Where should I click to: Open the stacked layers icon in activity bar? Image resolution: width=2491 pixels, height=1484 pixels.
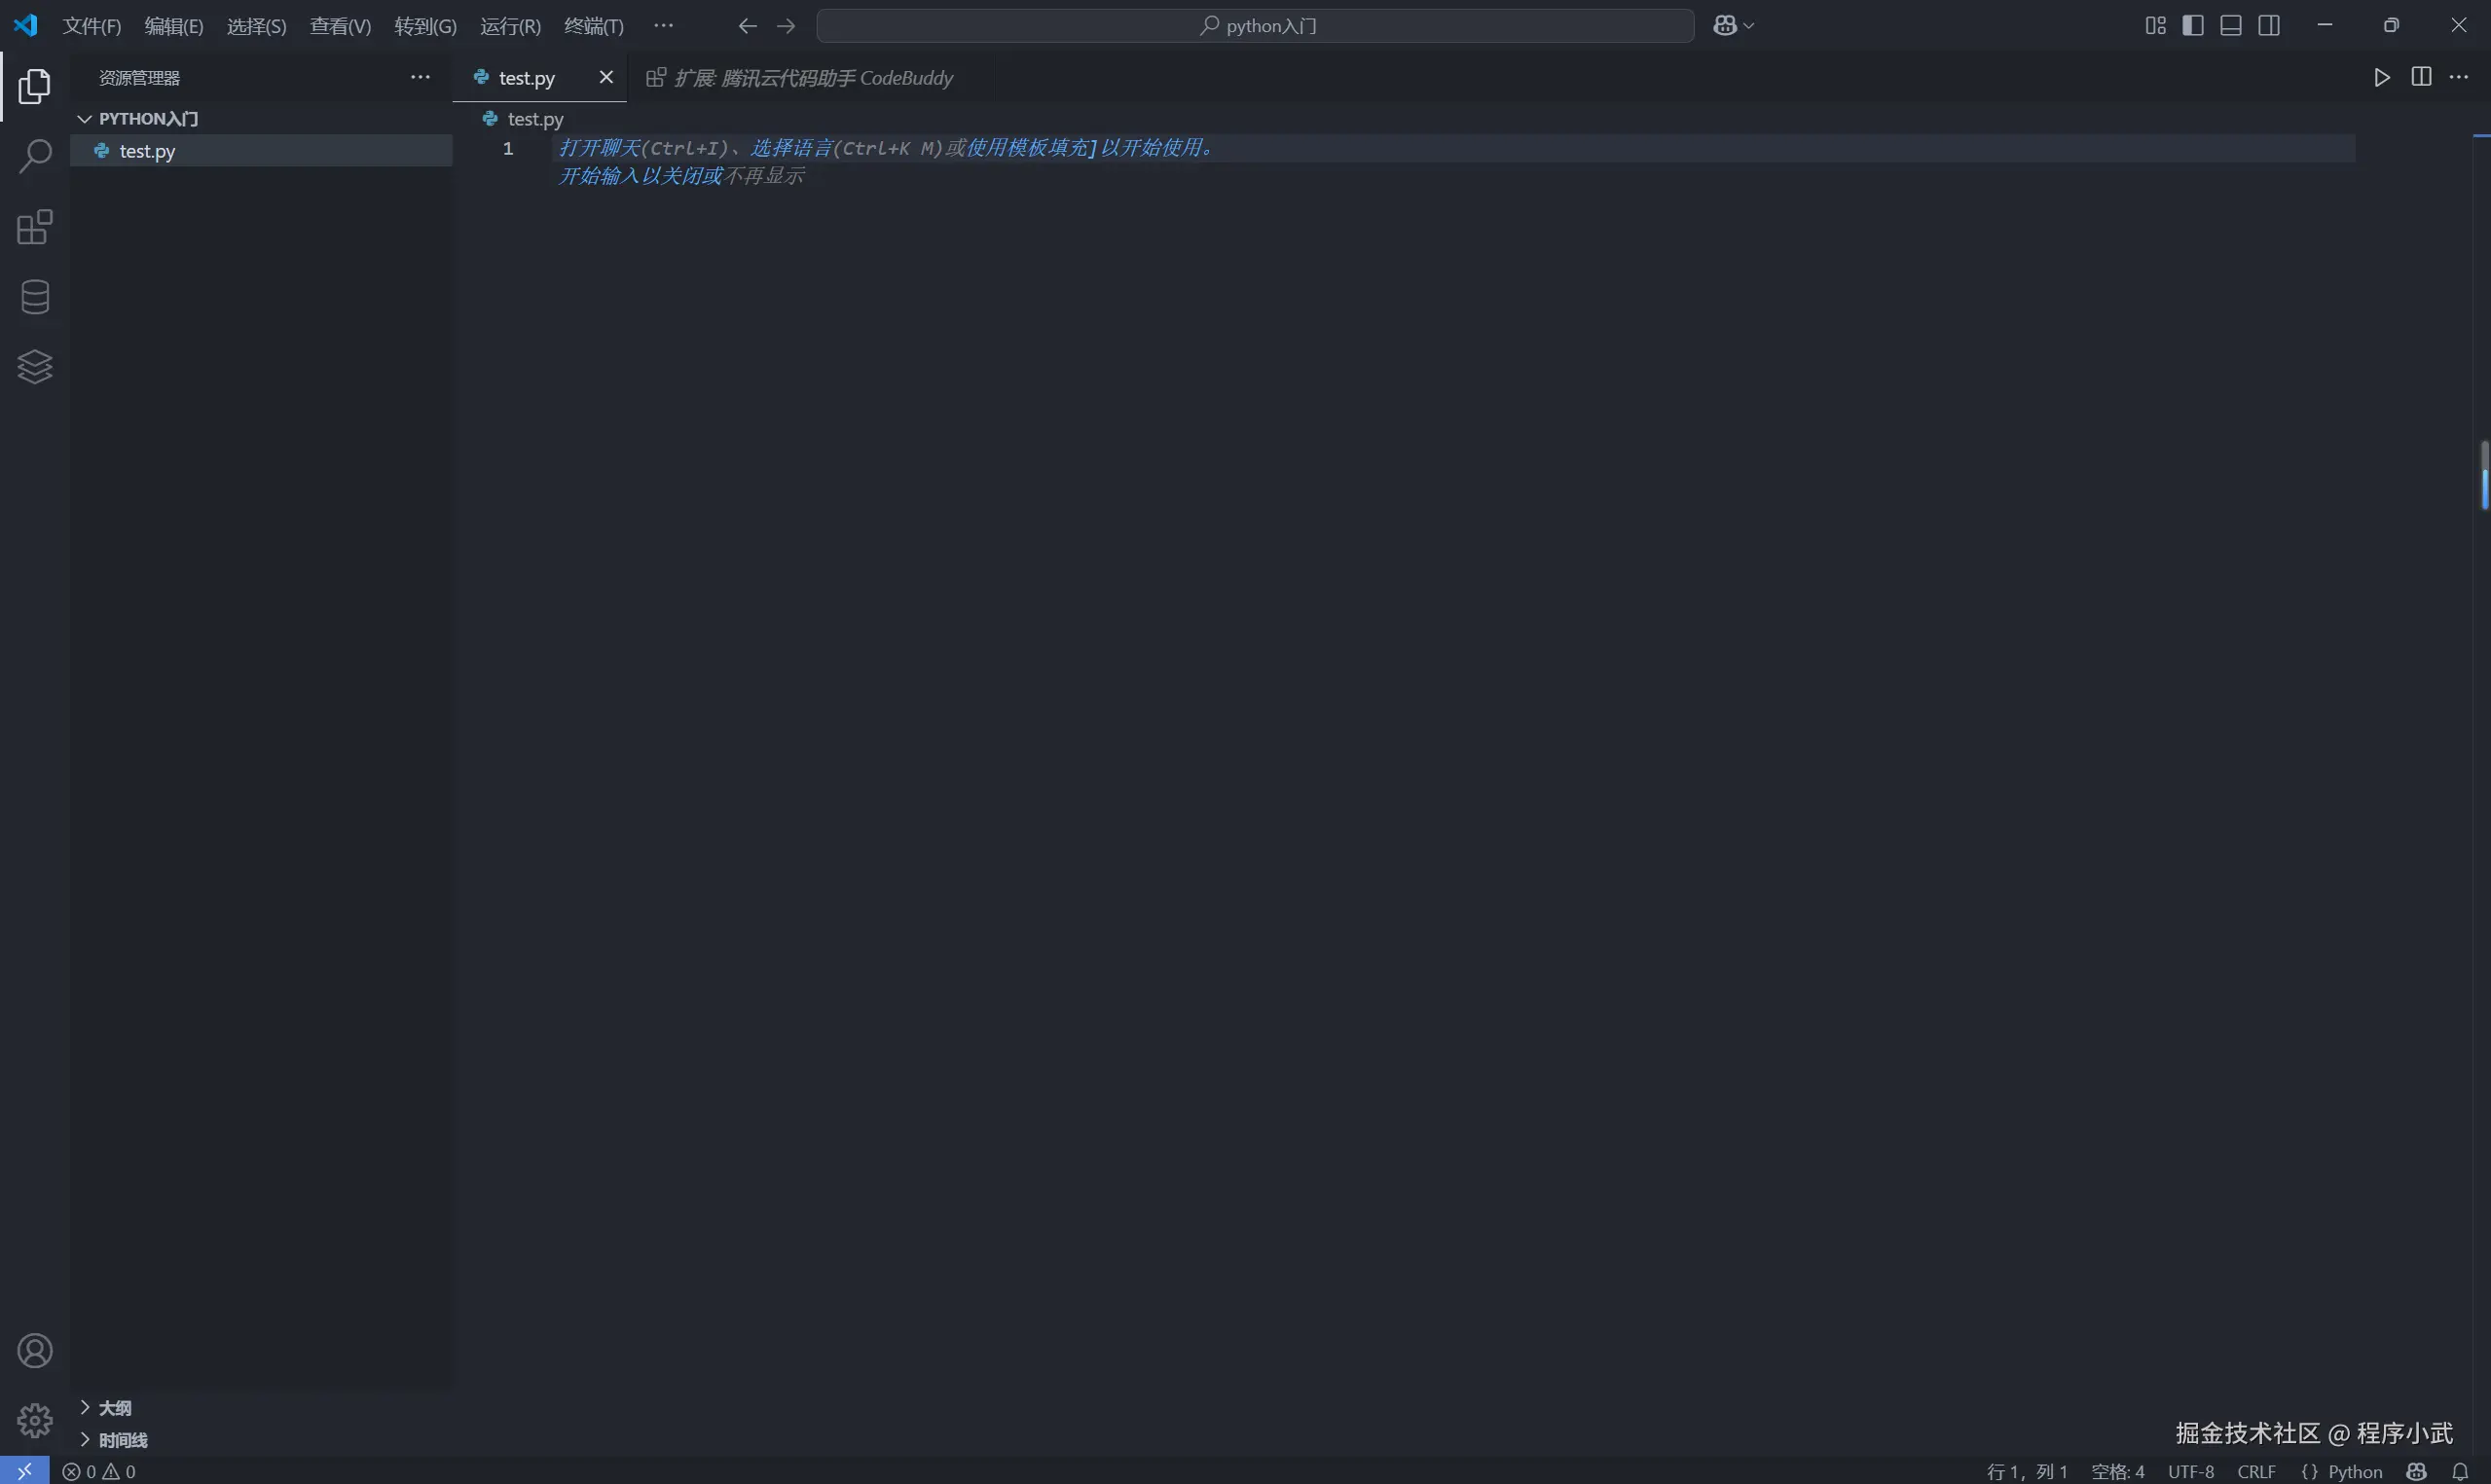(35, 367)
